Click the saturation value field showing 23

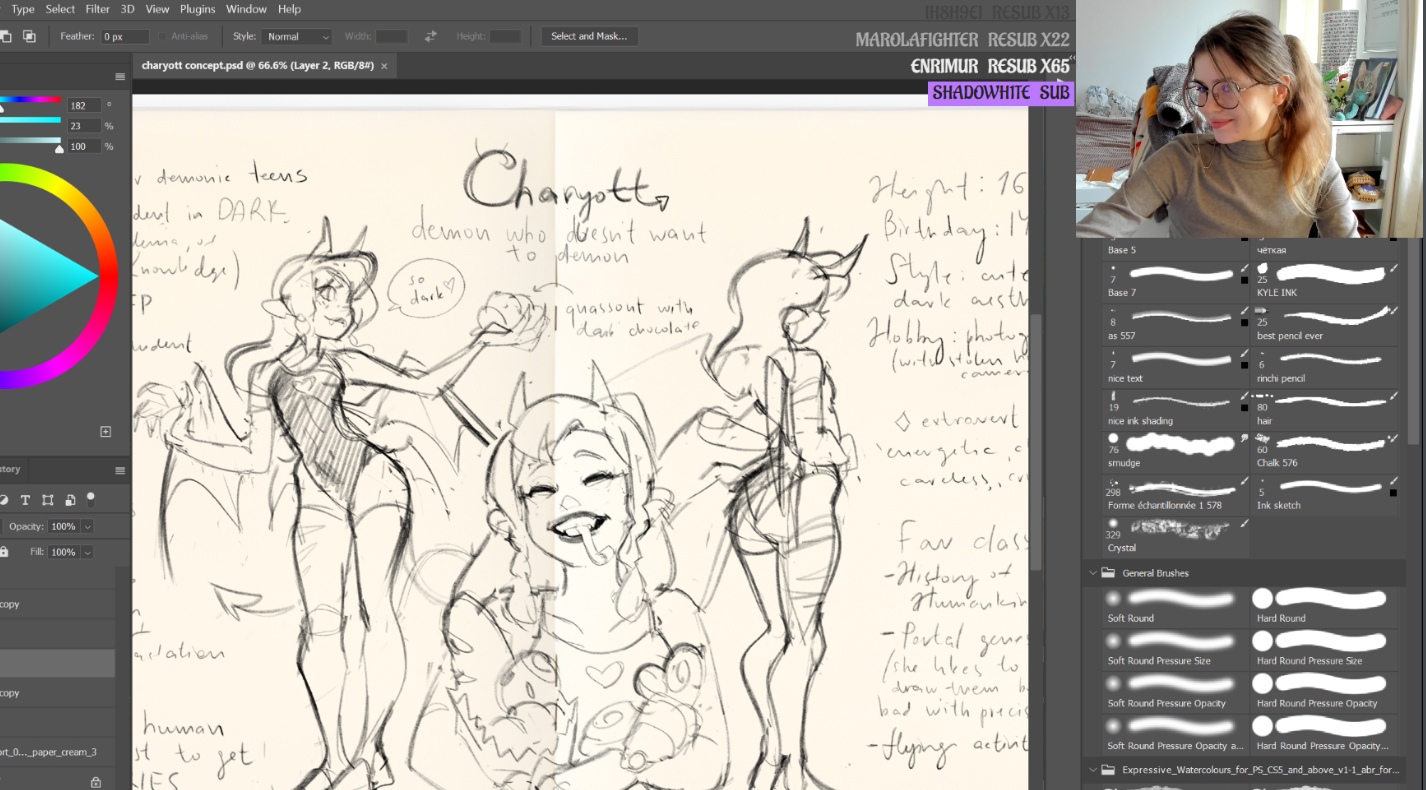(84, 126)
